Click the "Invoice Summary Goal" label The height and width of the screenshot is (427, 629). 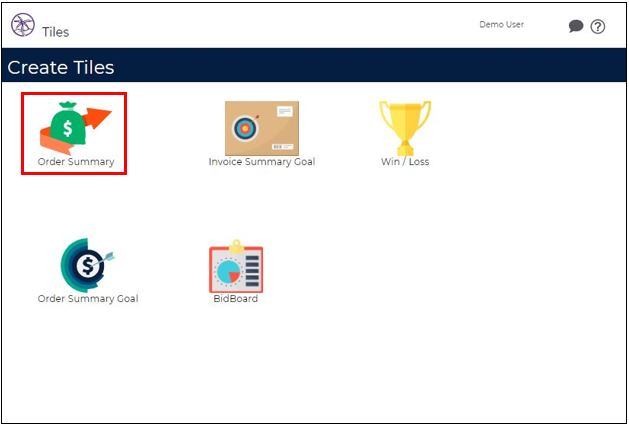pyautogui.click(x=262, y=162)
